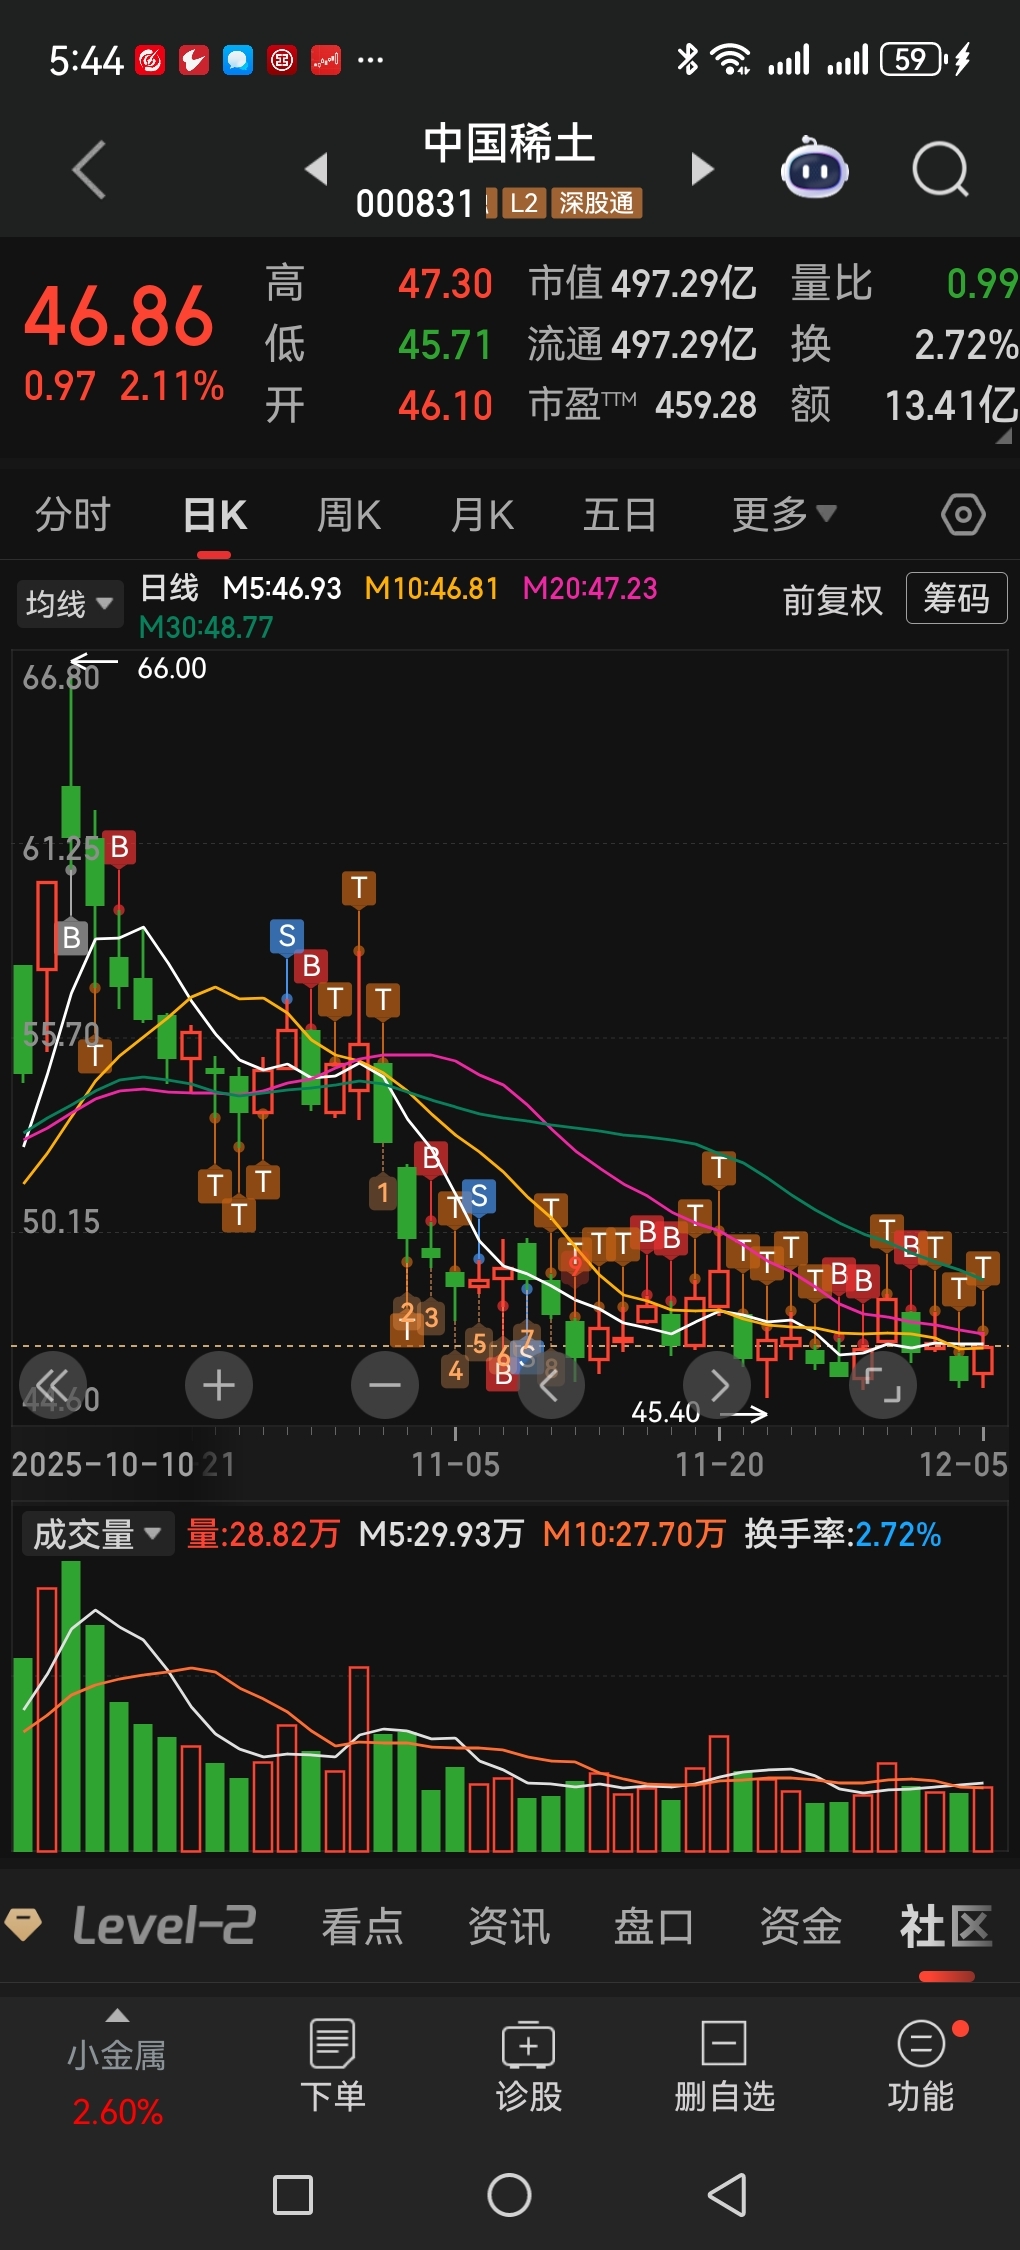Screen dimensions: 1020x2250
Task: Switch to next stock with right triangle
Action: click(x=702, y=169)
